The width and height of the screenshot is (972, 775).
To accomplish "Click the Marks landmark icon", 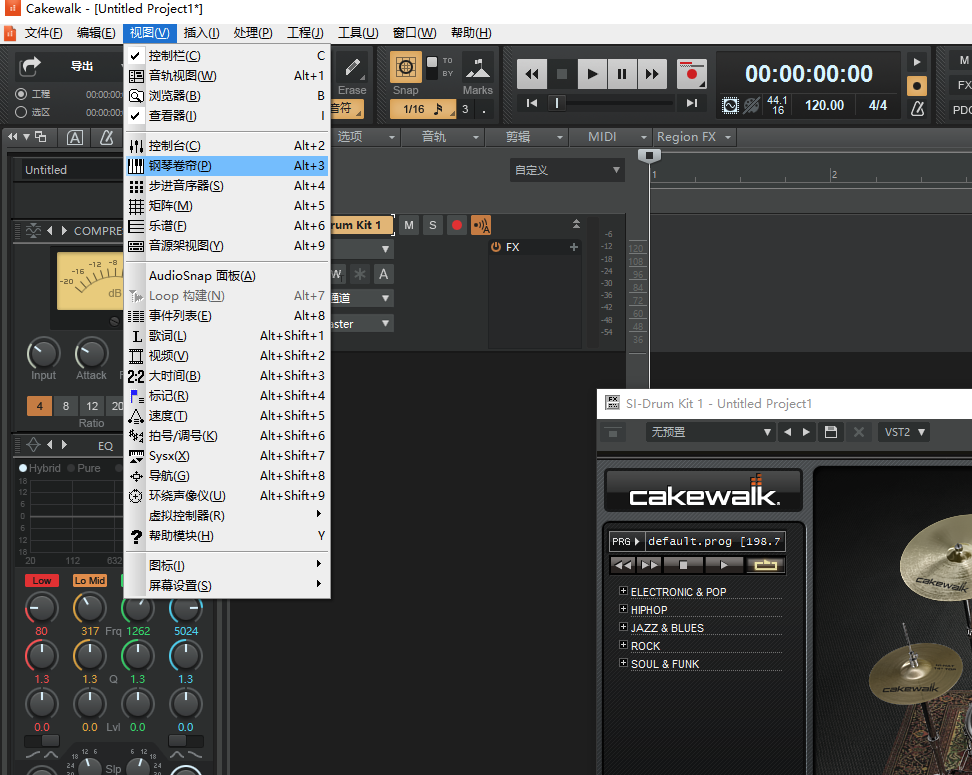I will [x=478, y=68].
